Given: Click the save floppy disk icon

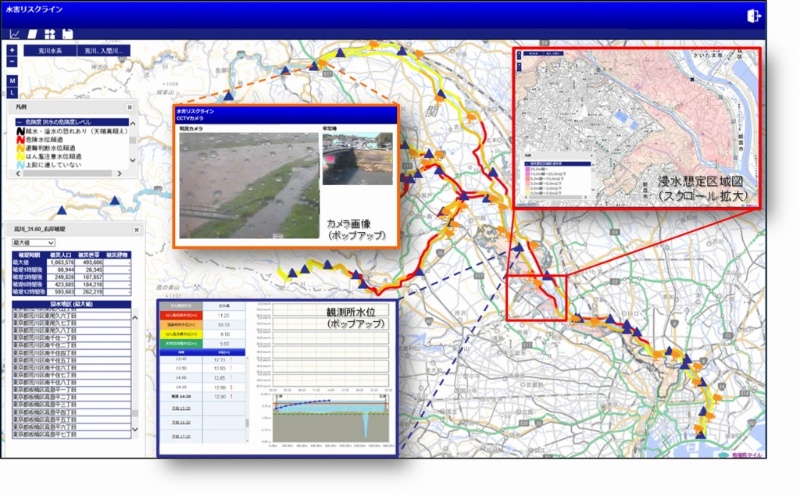Looking at the screenshot, I should (66, 33).
